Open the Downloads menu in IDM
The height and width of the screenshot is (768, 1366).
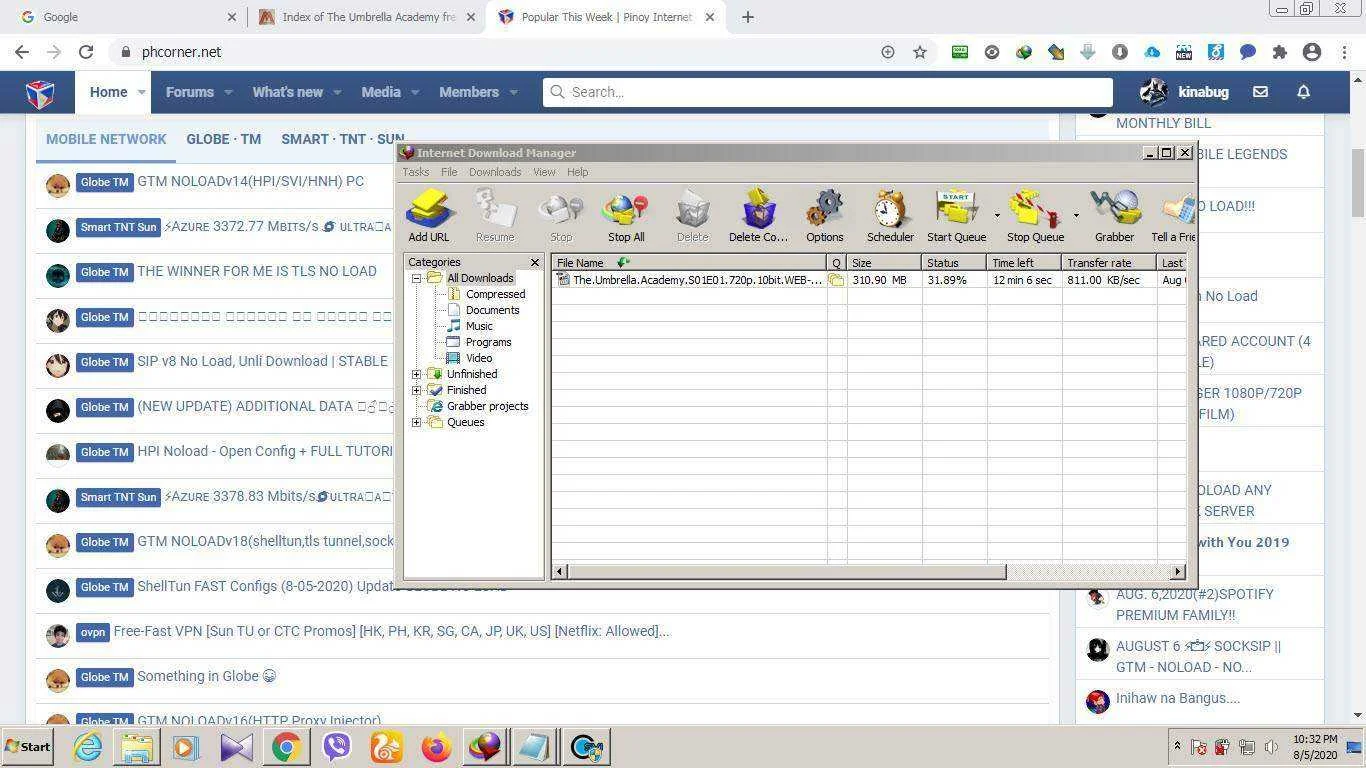(x=495, y=172)
